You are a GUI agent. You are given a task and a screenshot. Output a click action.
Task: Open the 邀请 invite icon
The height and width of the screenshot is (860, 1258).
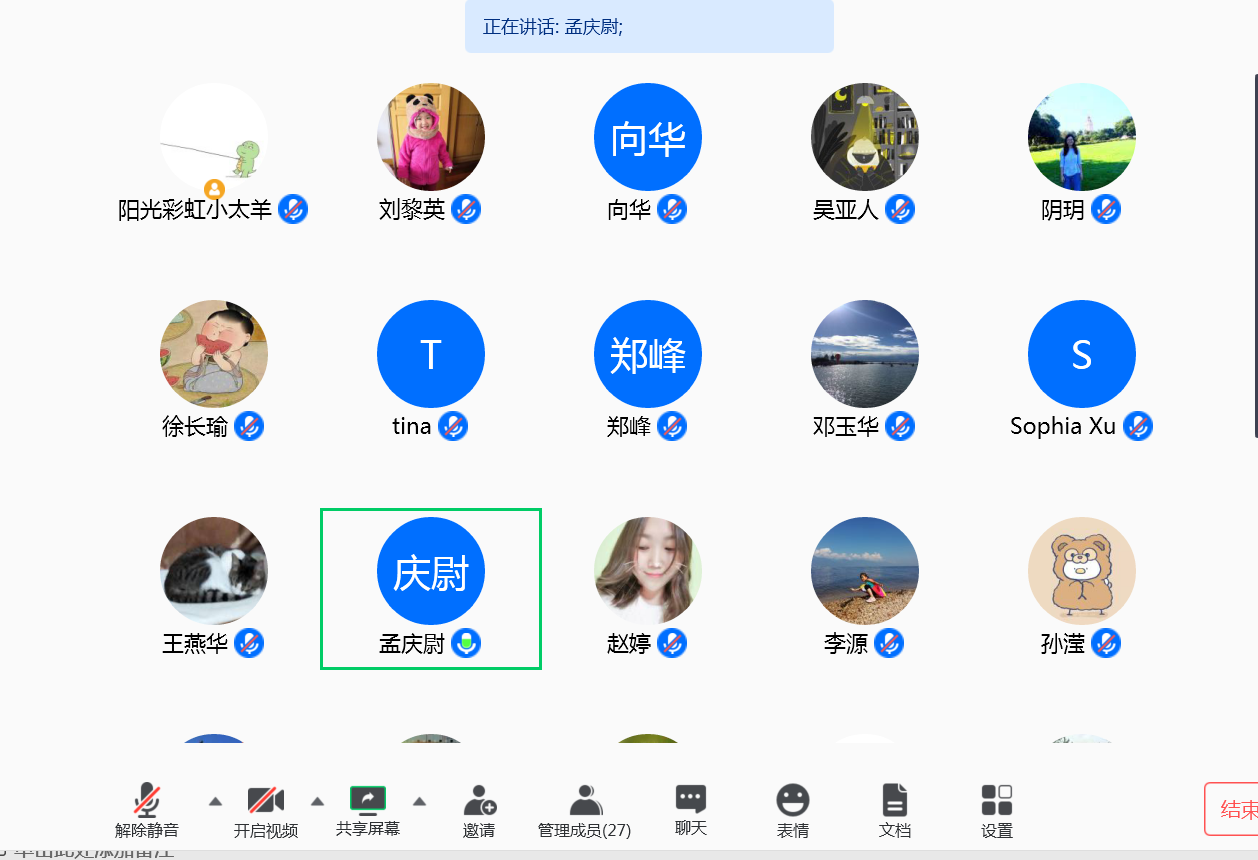click(x=479, y=800)
